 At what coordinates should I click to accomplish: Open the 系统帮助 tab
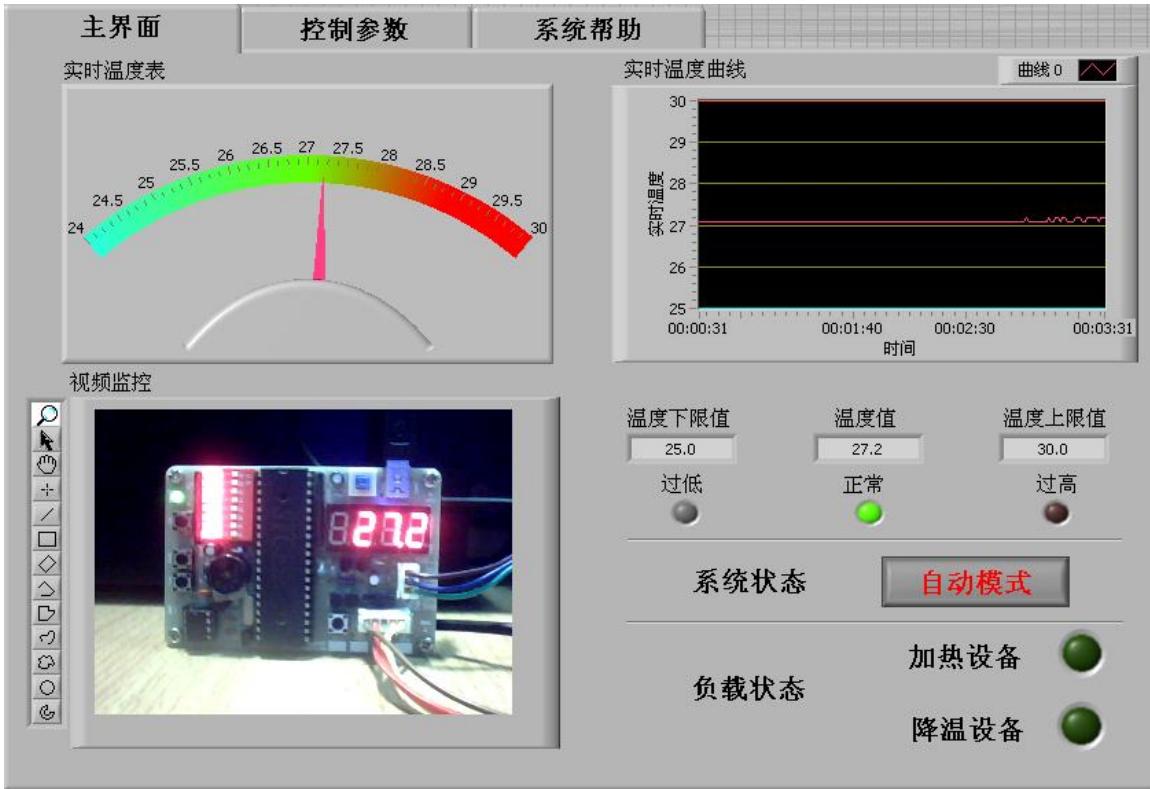coord(587,30)
